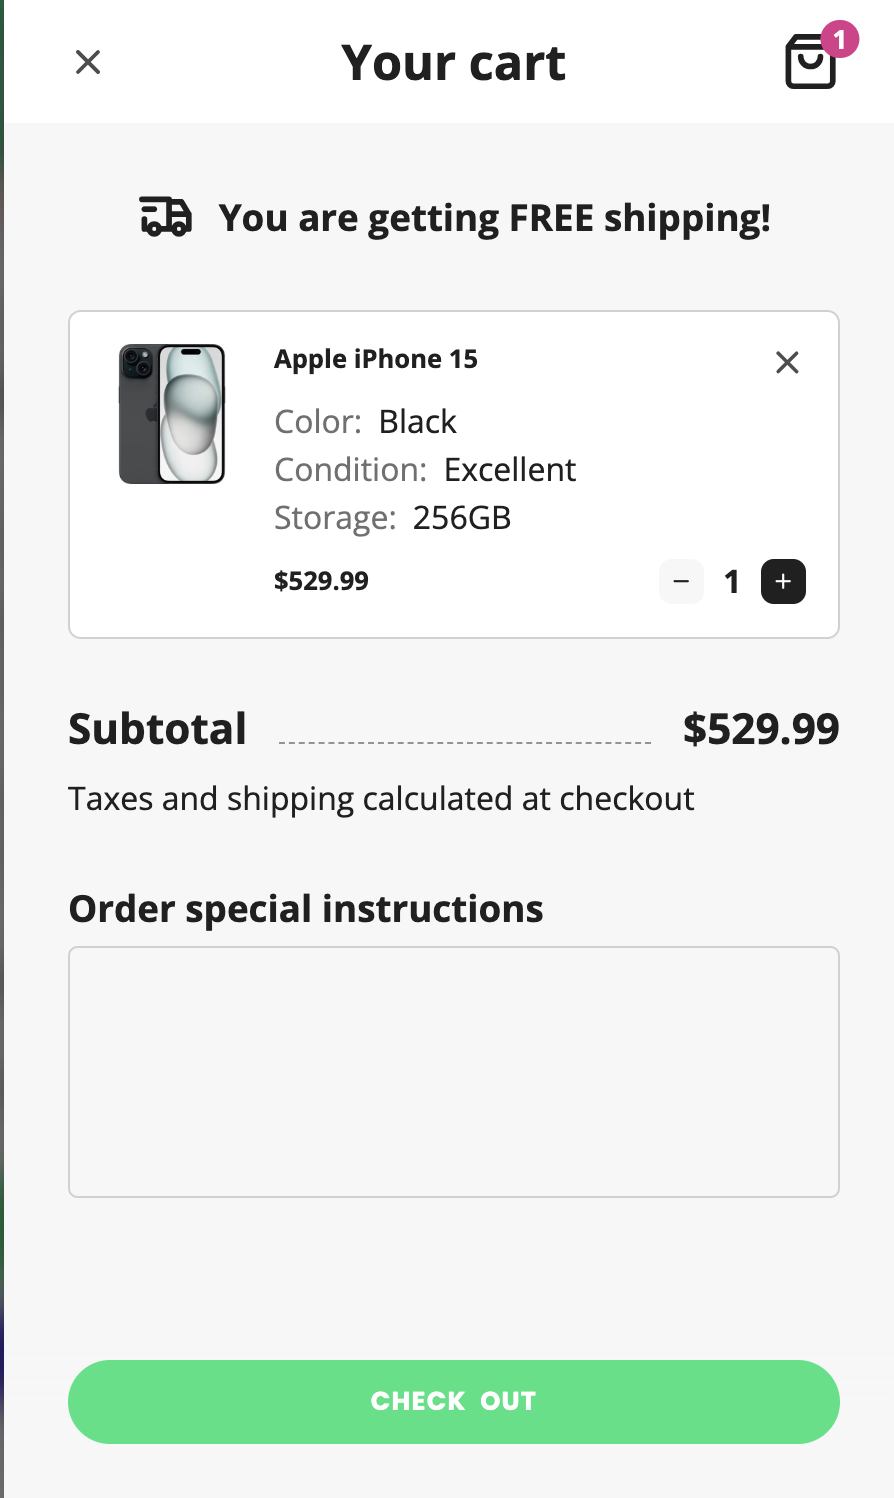
Task: Close the cart panel
Action: click(x=88, y=63)
